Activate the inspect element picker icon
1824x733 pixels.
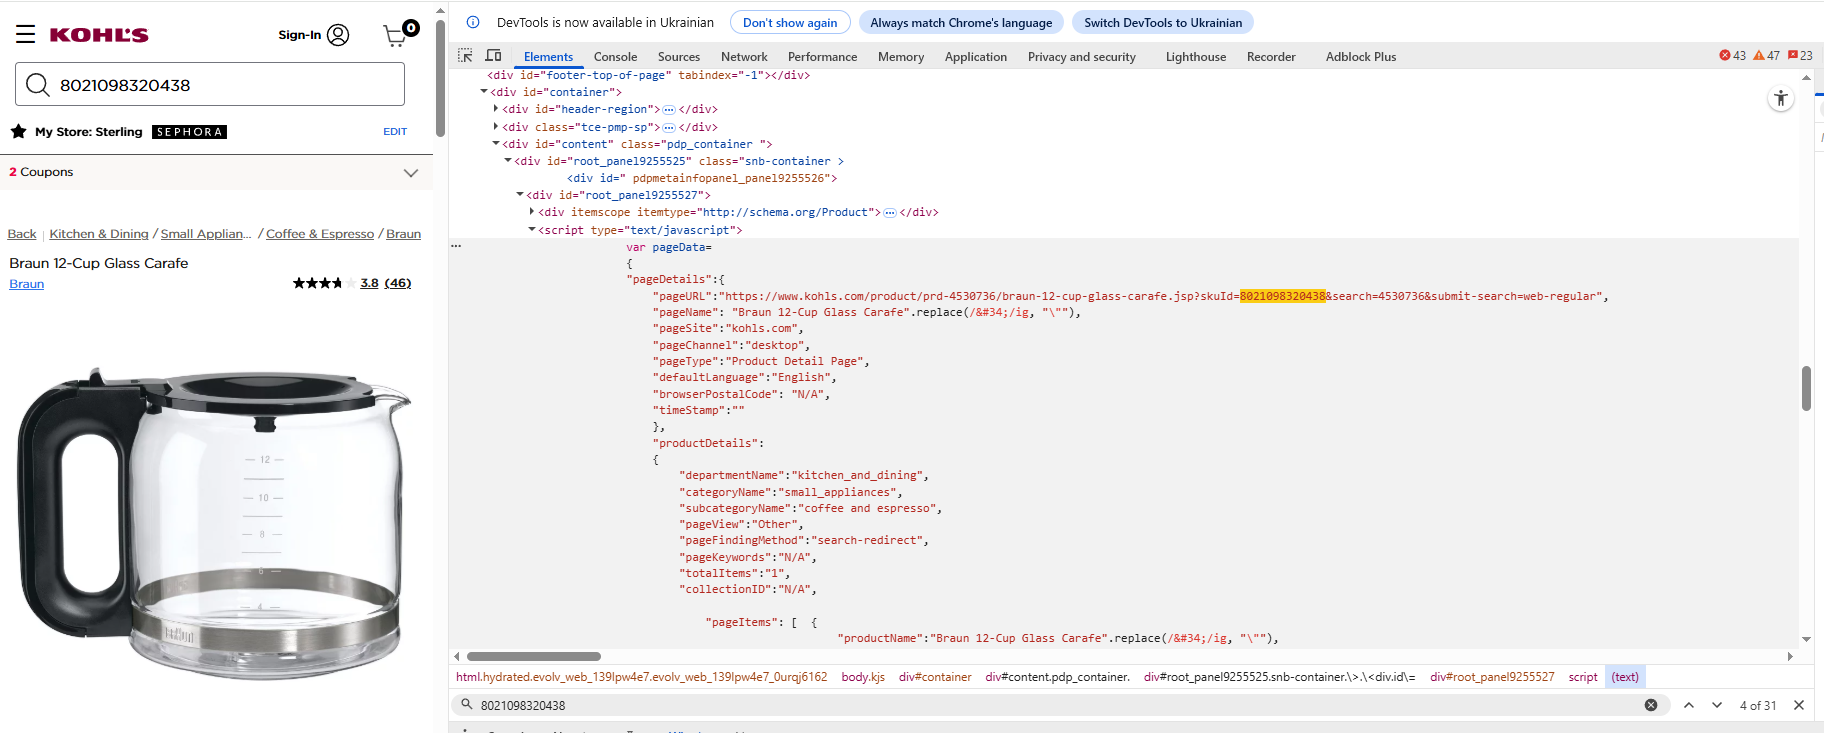[465, 56]
